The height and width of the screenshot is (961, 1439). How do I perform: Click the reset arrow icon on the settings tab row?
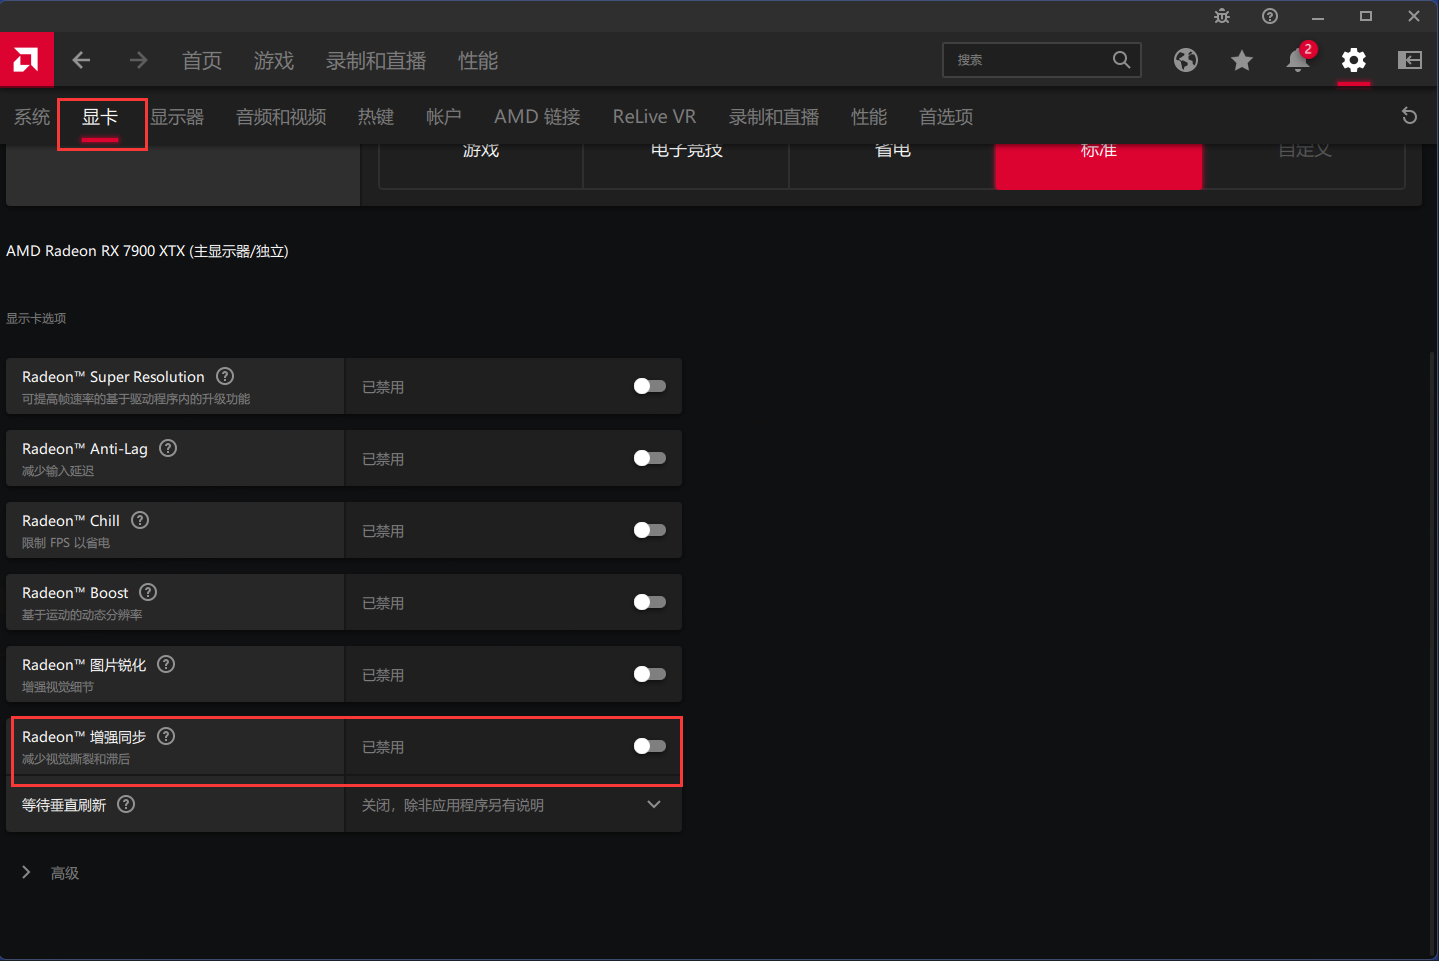click(x=1410, y=116)
